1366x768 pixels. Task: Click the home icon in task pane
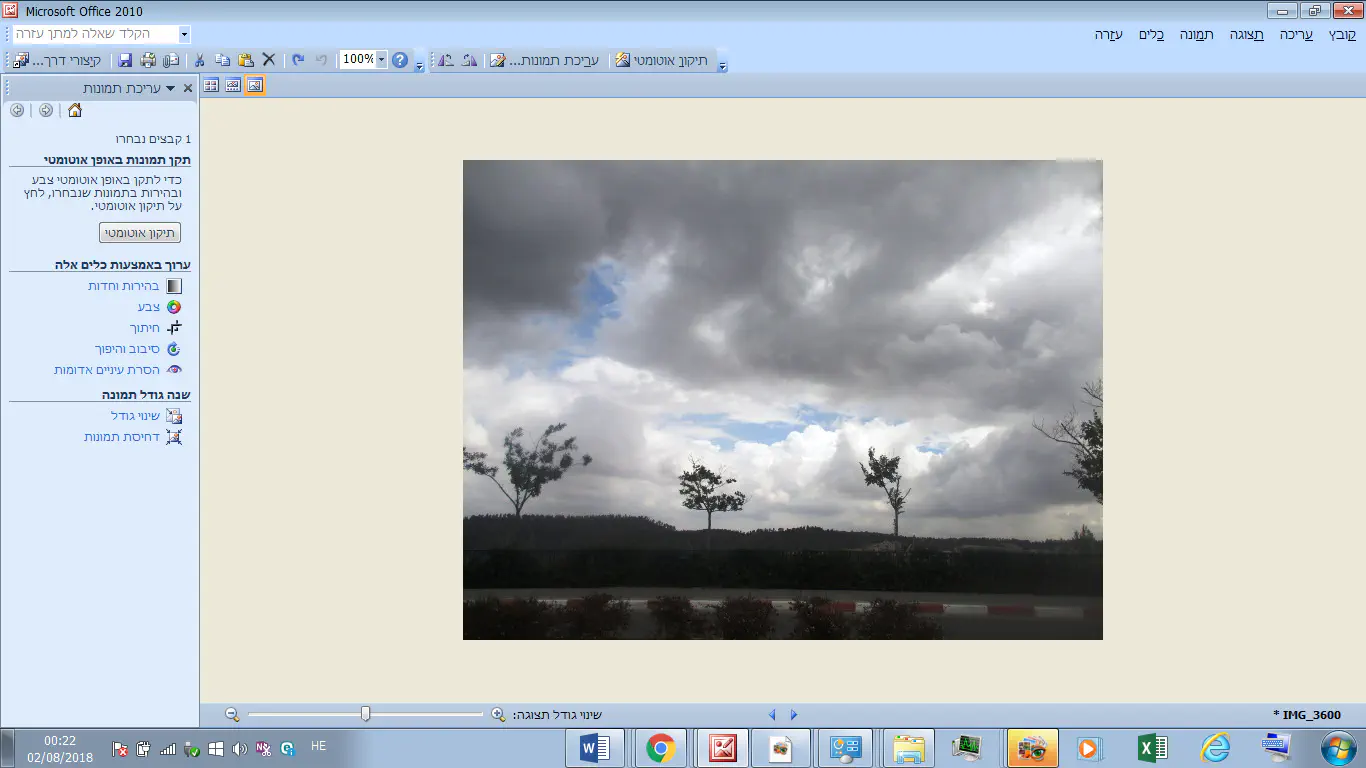[x=75, y=110]
